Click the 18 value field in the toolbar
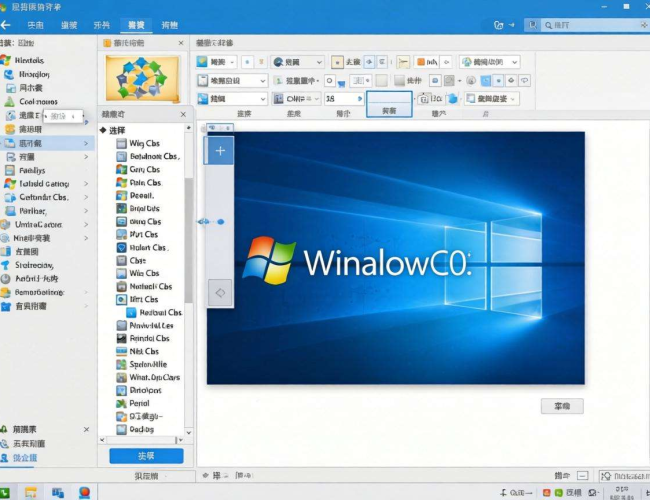The height and width of the screenshot is (500, 650). pyautogui.click(x=344, y=99)
